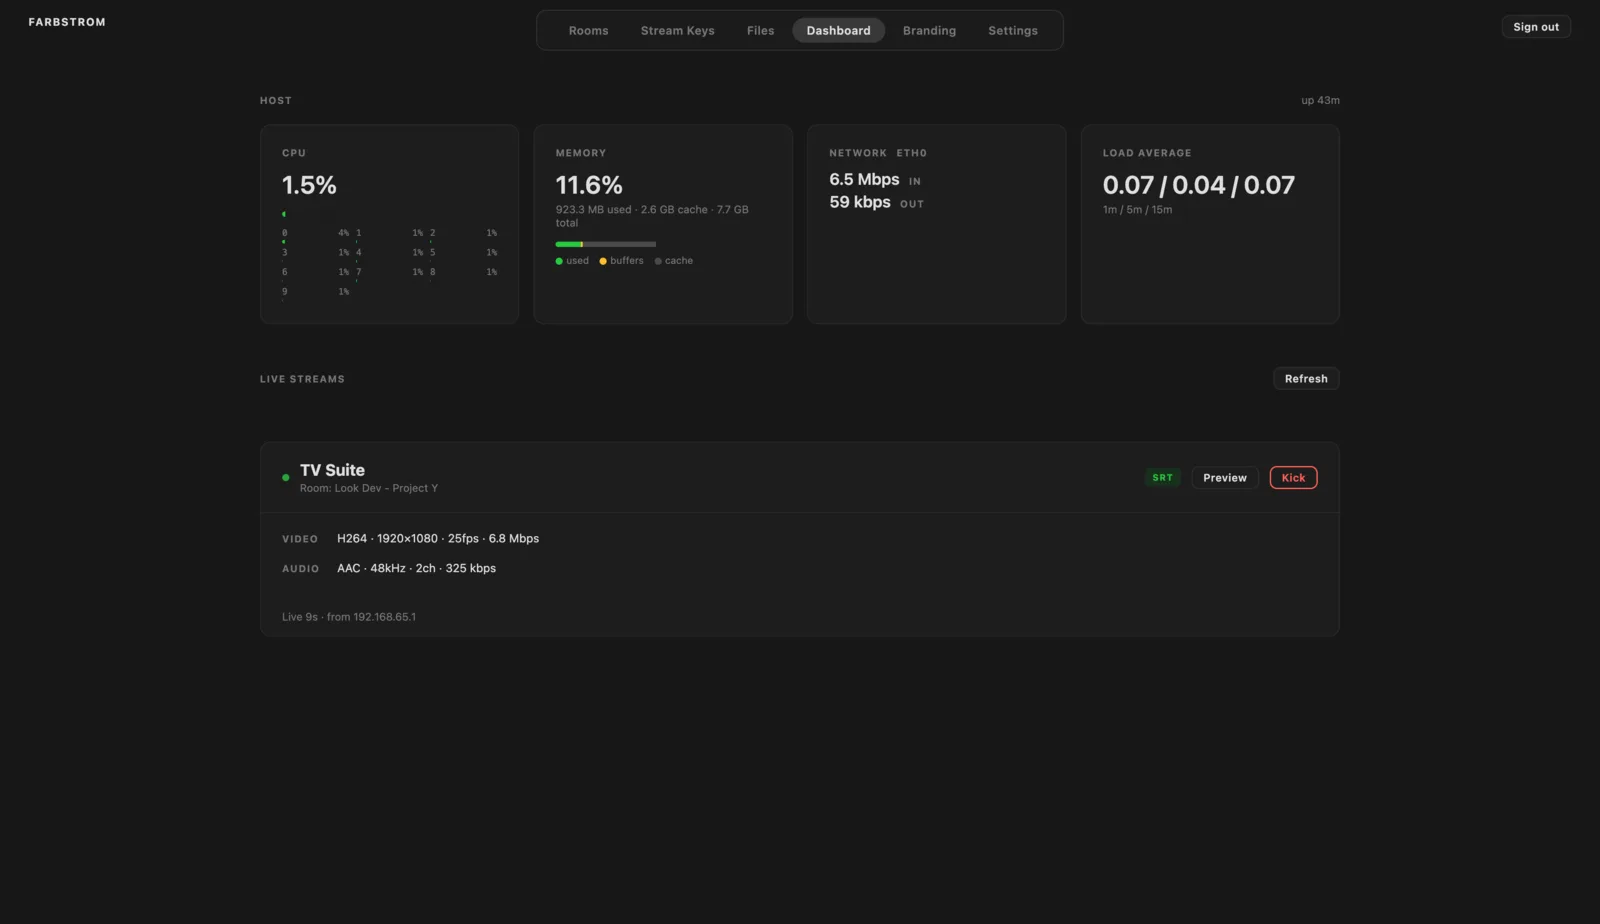
Task: Click the 11.6% memory value
Action: (589, 185)
